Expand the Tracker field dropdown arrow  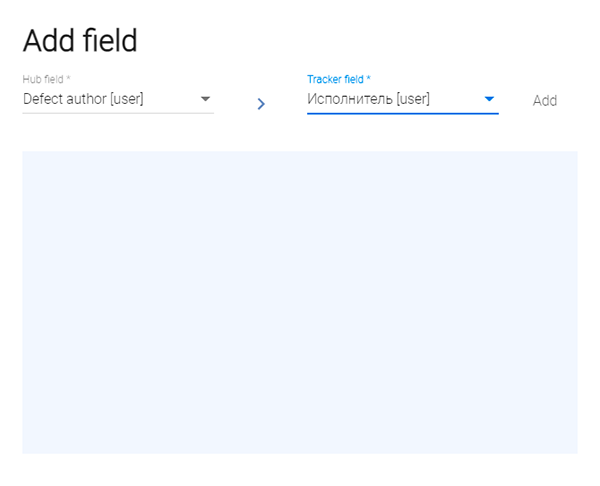click(x=489, y=99)
